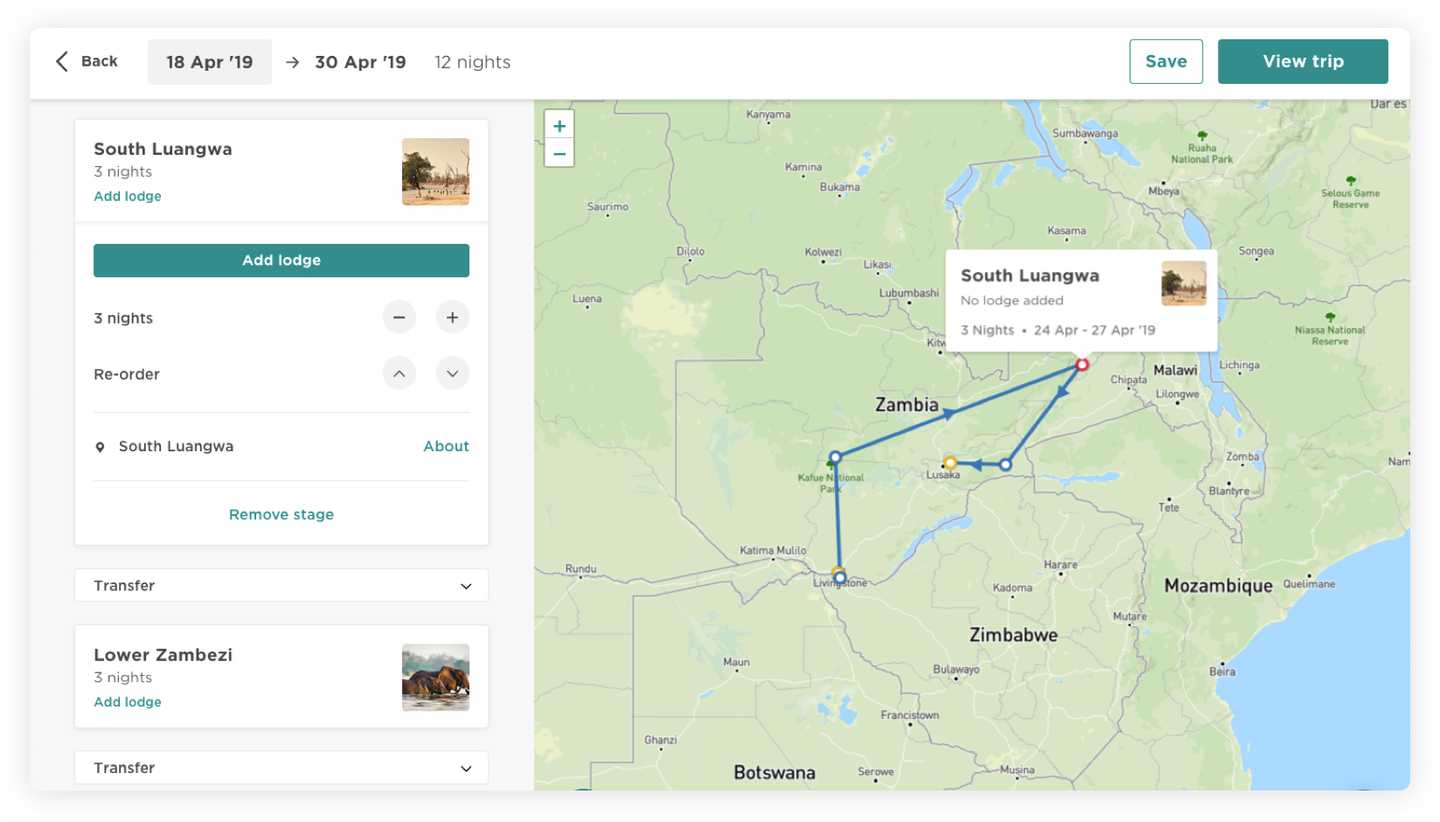Viewport: 1440px width, 822px height.
Task: Move South Luangwa stage down in order
Action: click(x=452, y=373)
